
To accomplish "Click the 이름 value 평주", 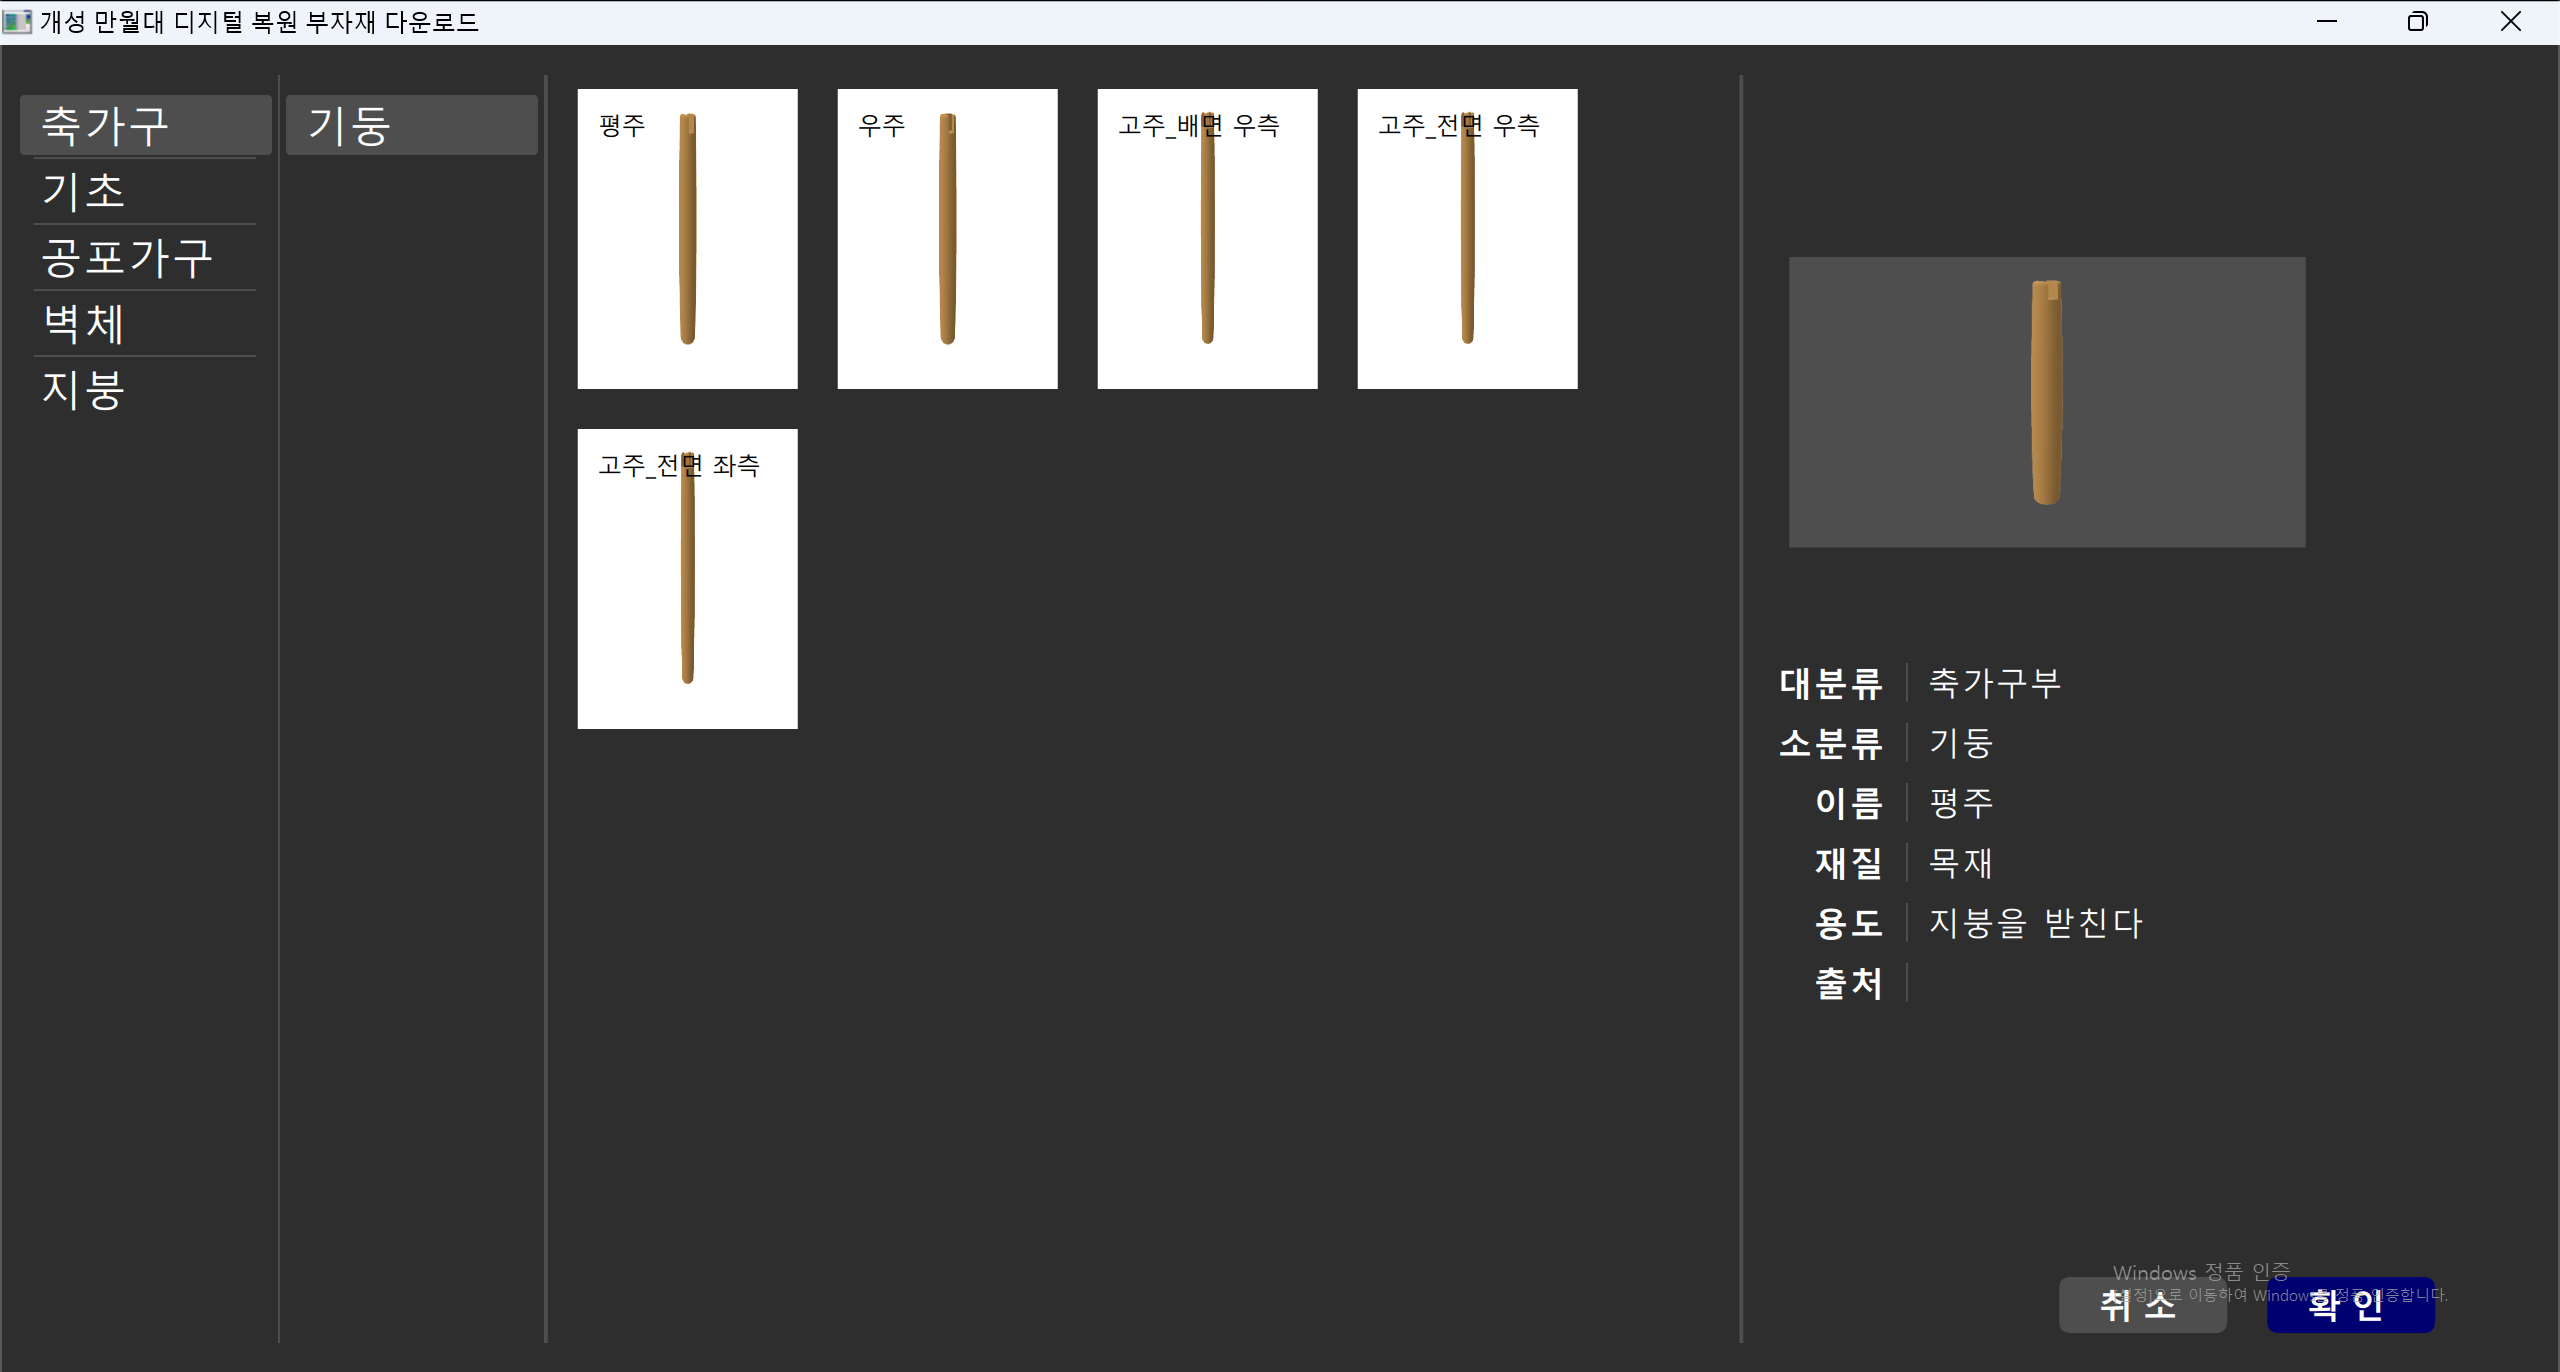I will pos(1961,803).
